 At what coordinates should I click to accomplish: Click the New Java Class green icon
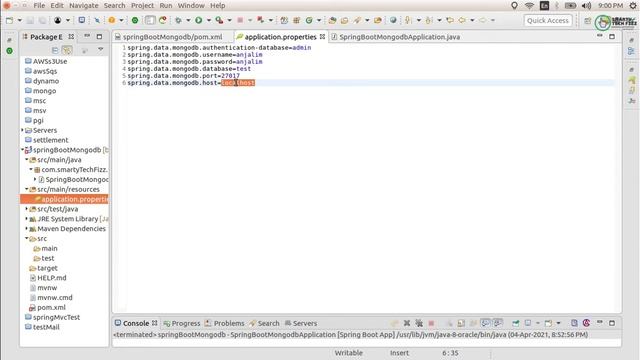(309, 20)
